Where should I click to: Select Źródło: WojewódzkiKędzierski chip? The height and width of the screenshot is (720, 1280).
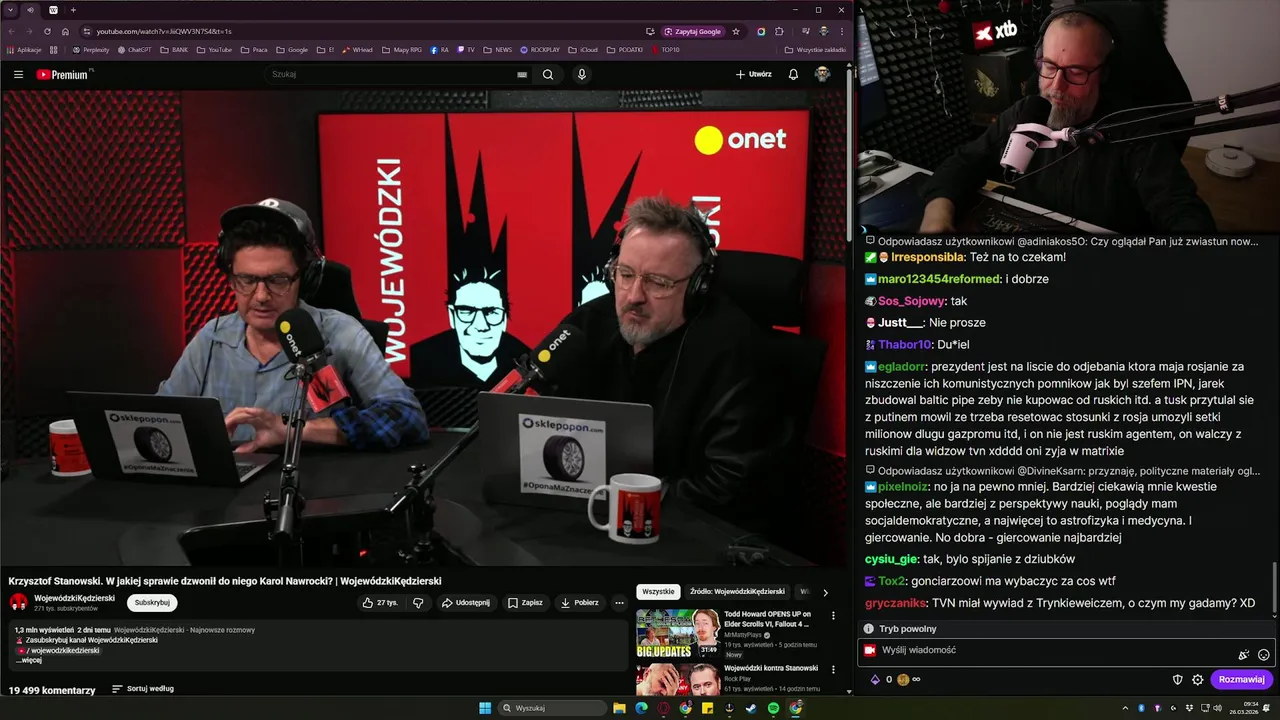pos(738,591)
